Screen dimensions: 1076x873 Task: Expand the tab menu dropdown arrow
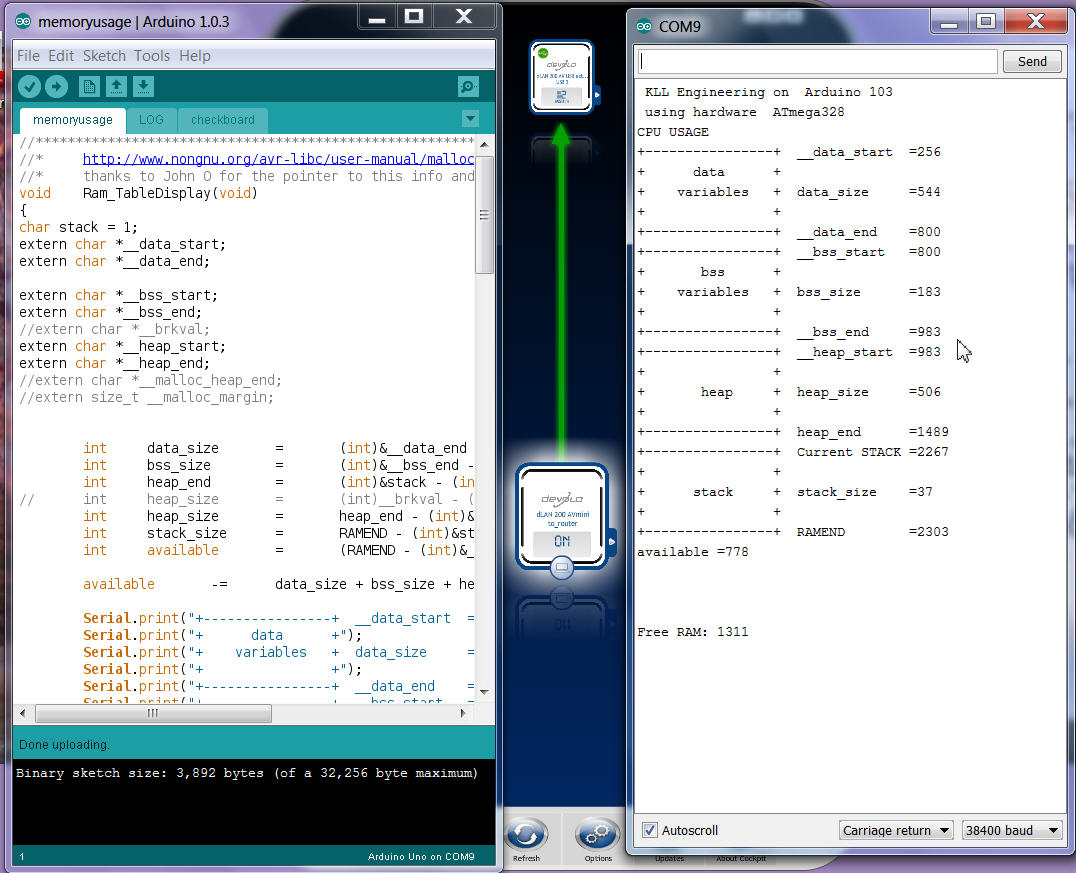(470, 119)
